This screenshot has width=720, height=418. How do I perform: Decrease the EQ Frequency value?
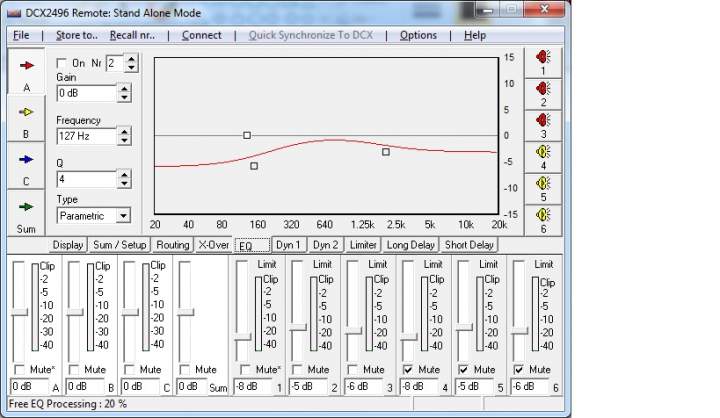click(124, 140)
